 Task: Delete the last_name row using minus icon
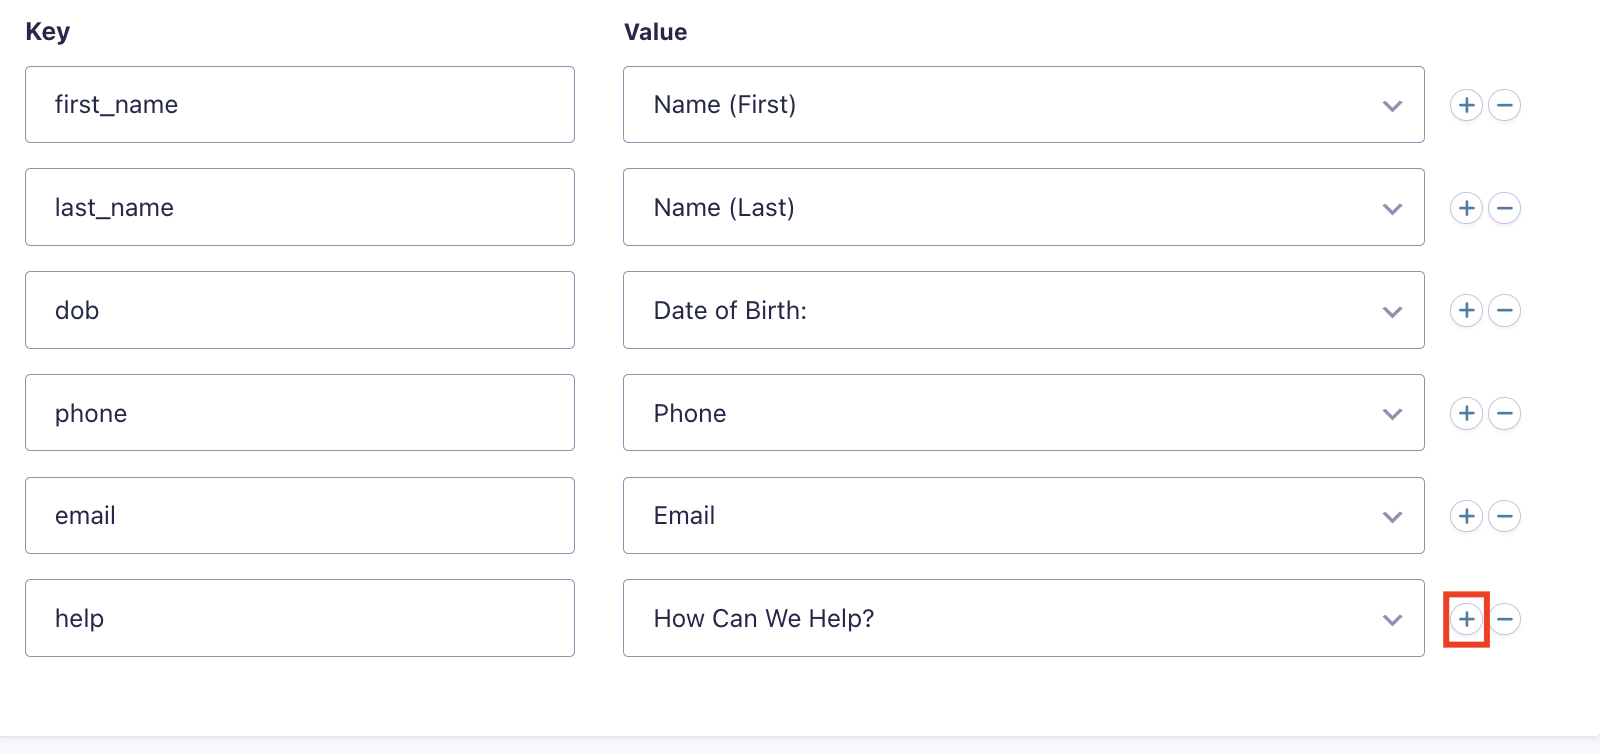pos(1505,208)
